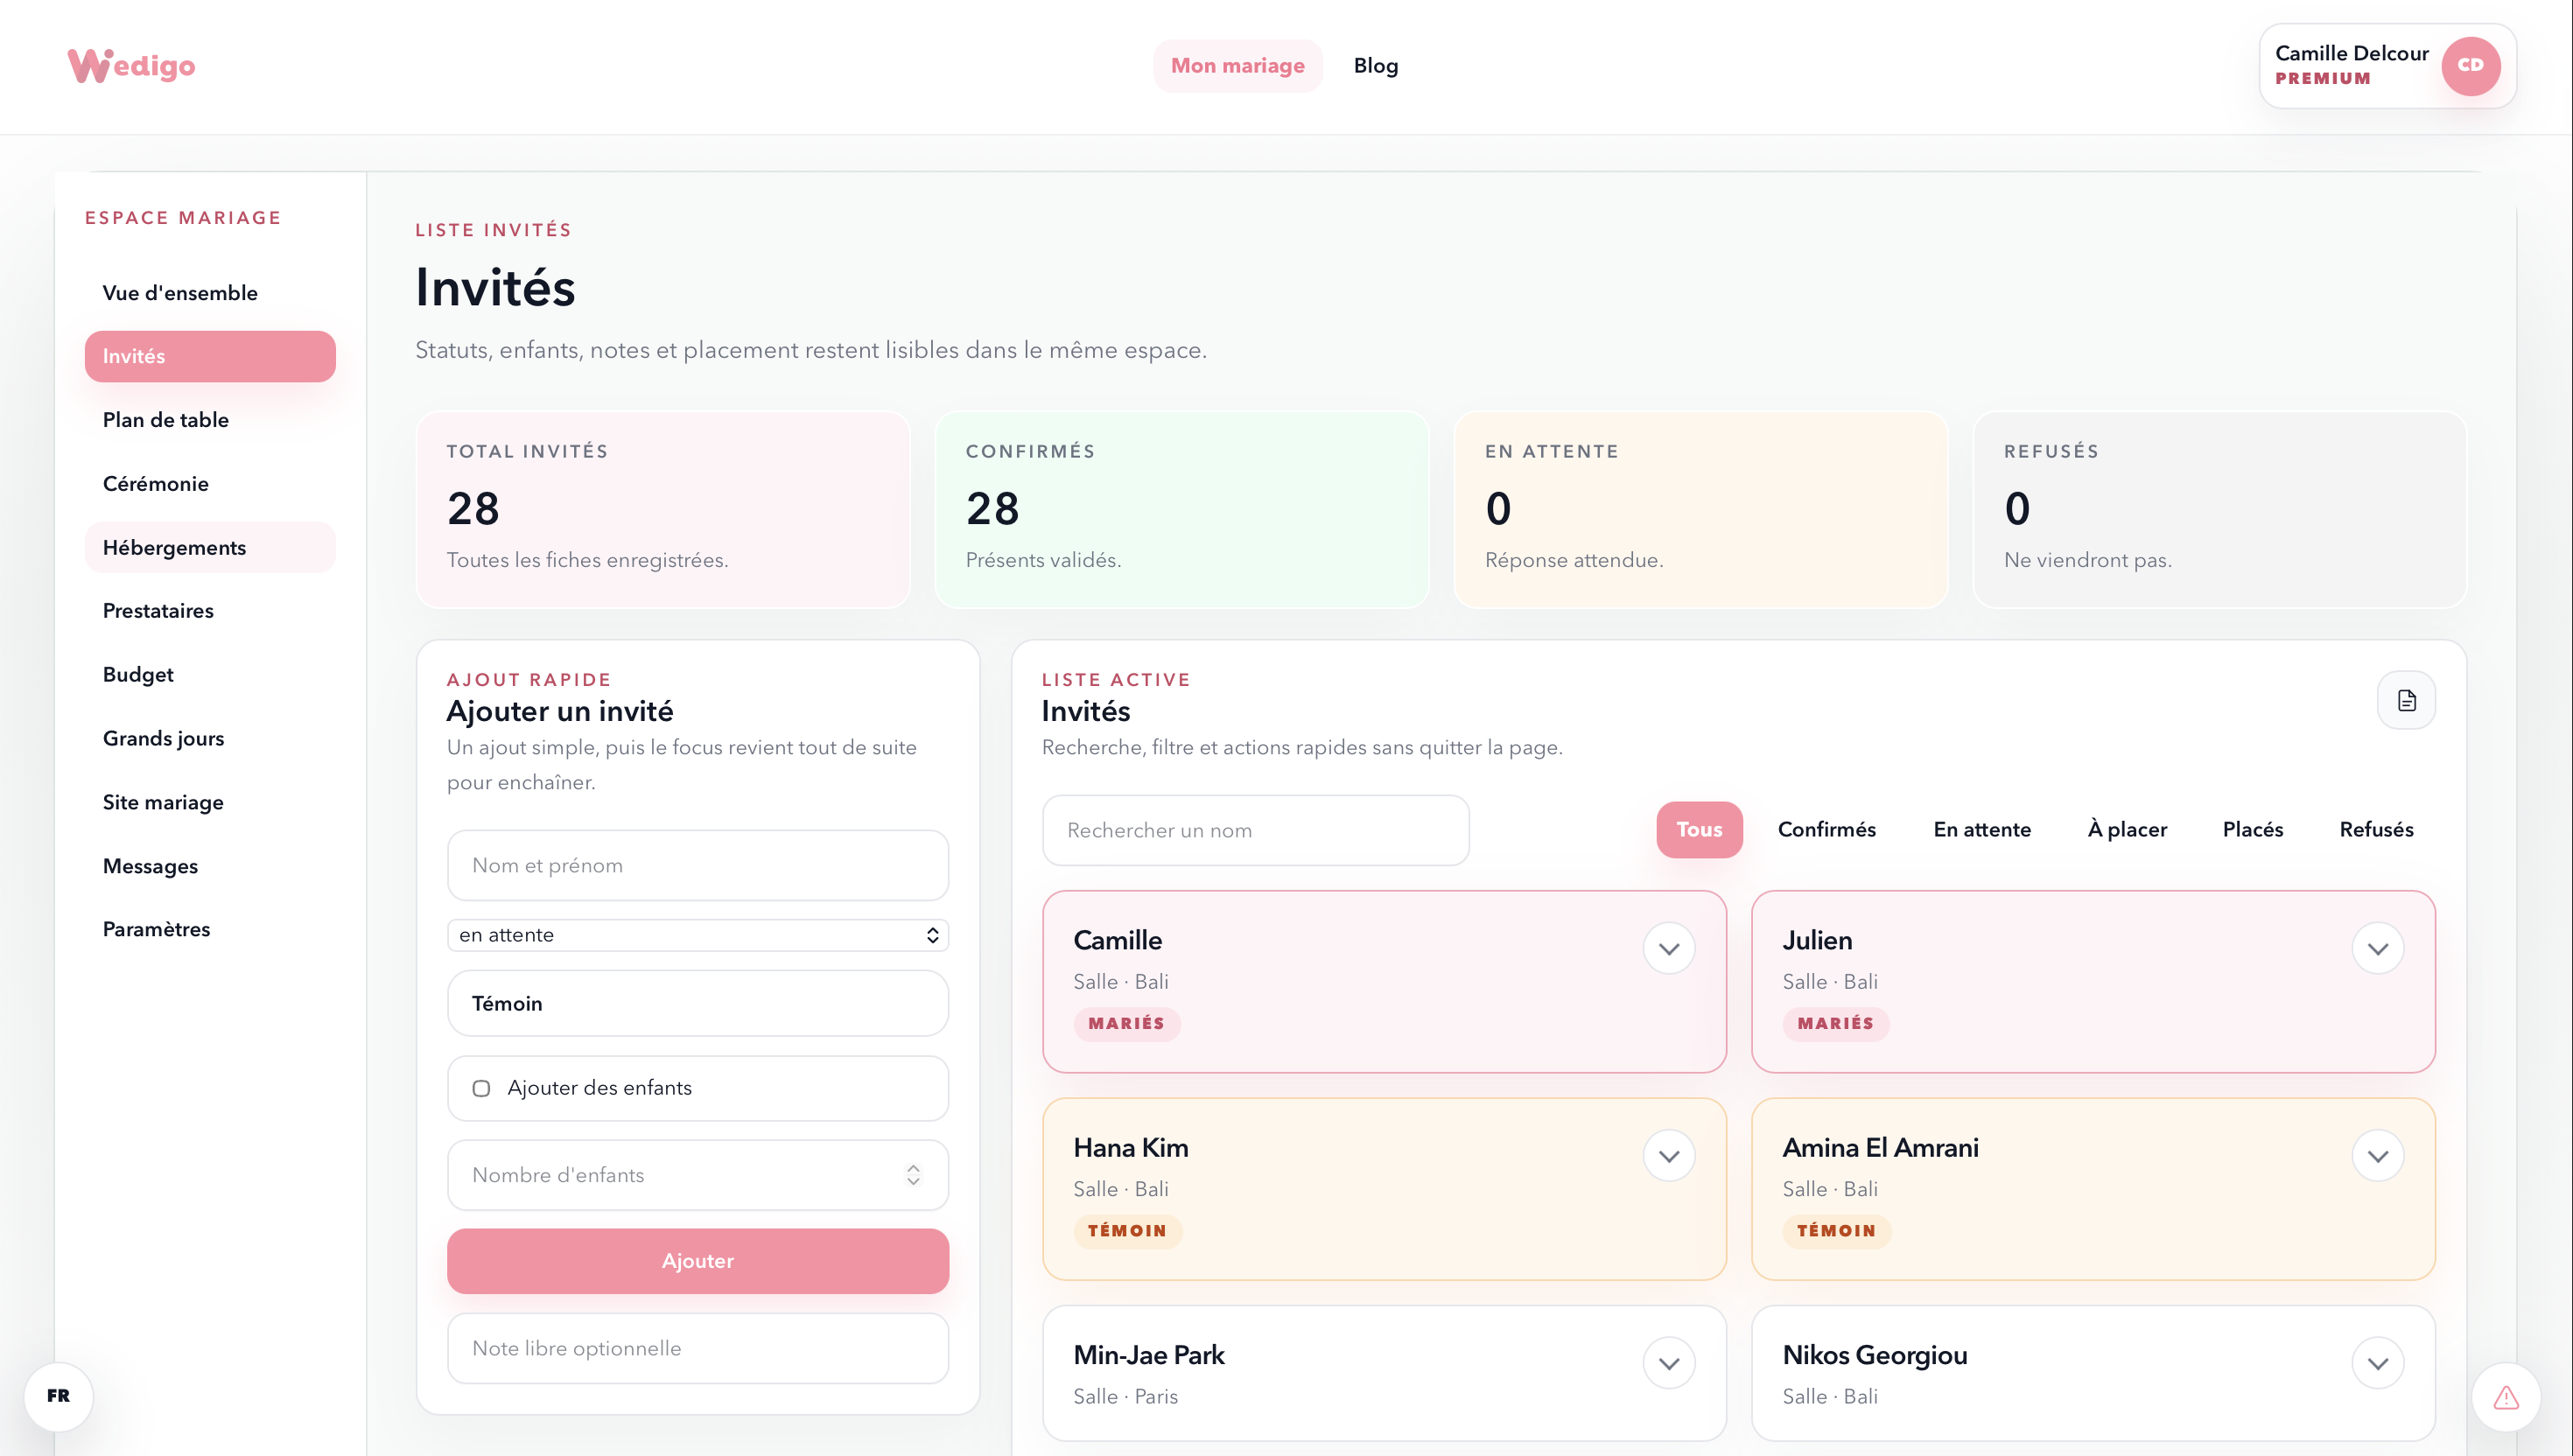Check the Ajouter des enfants checkbox
The image size is (2573, 1456).
(x=481, y=1088)
